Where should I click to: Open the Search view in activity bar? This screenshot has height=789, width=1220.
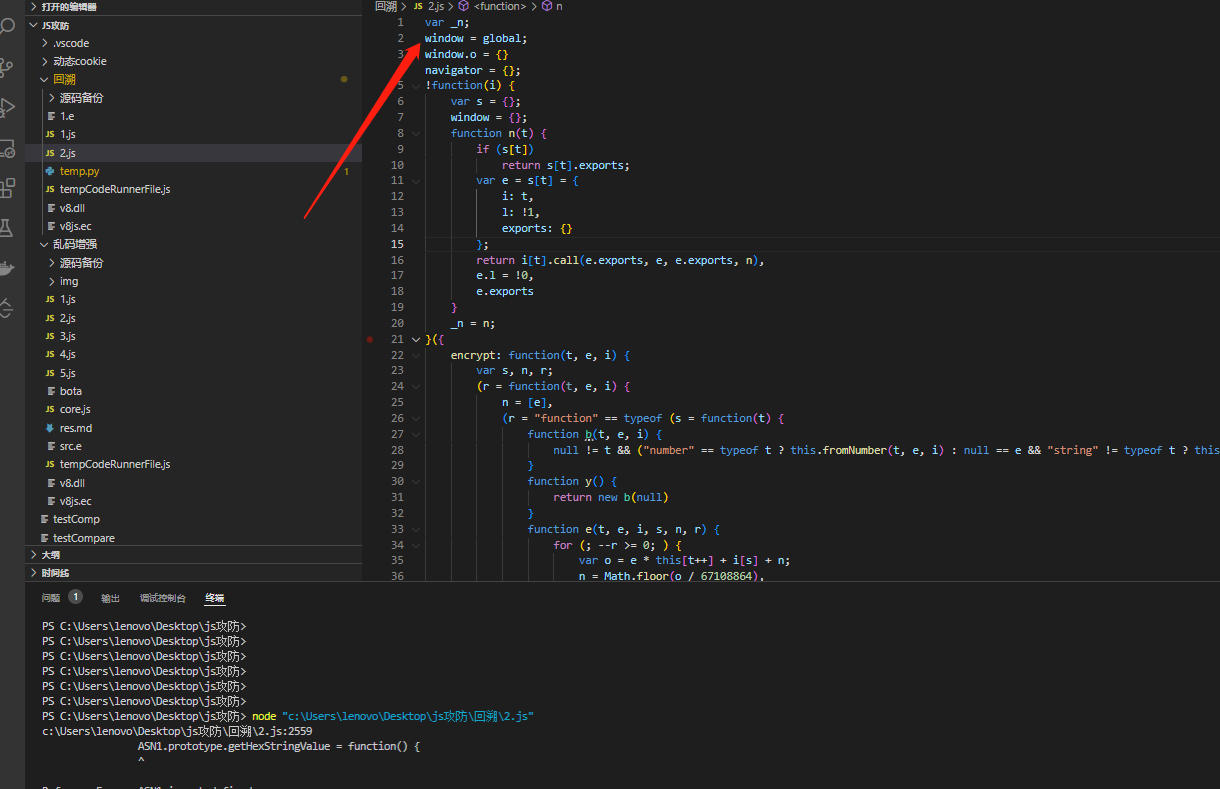point(8,24)
